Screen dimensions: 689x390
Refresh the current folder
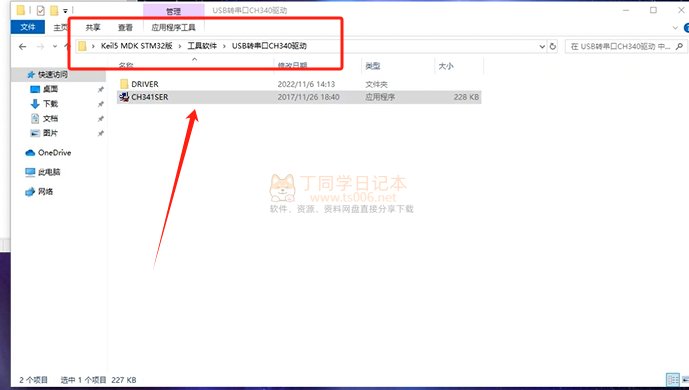(x=553, y=46)
